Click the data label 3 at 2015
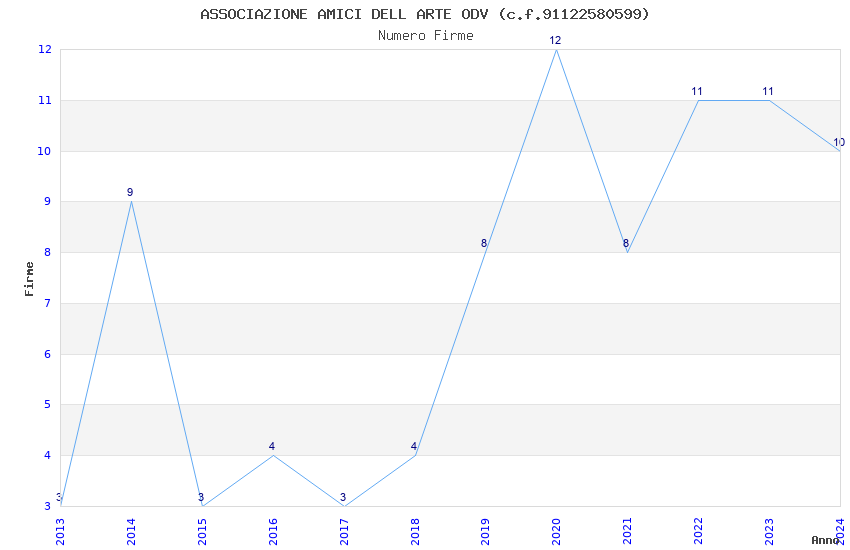 (x=201, y=497)
